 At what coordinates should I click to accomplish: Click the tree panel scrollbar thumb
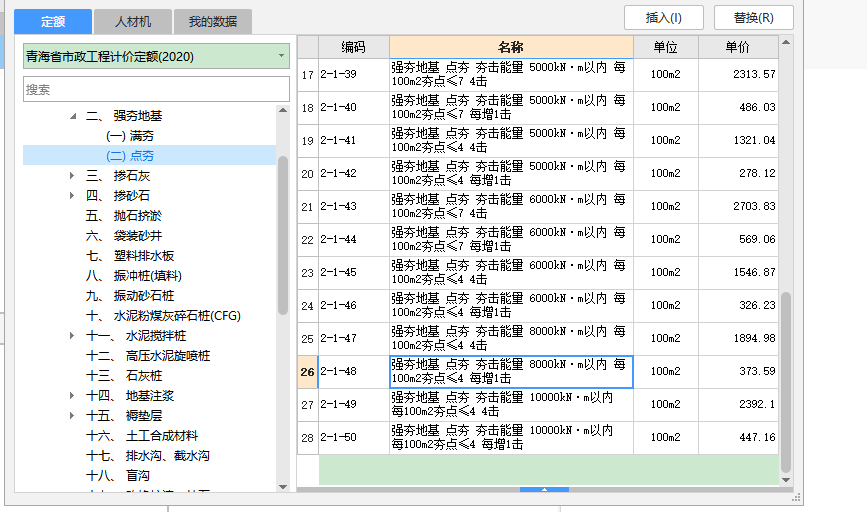(283, 236)
